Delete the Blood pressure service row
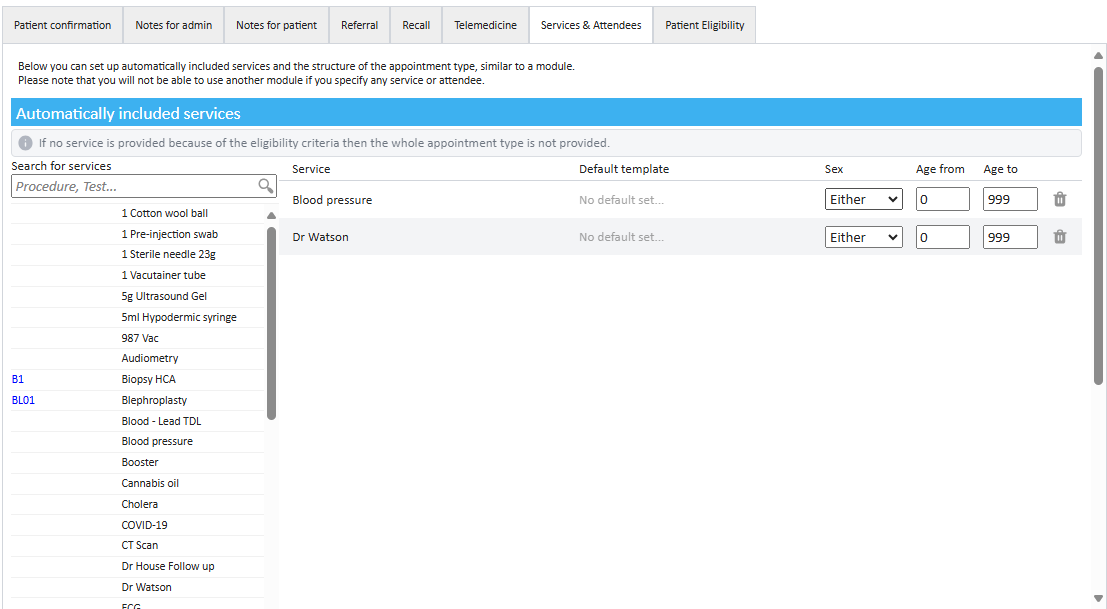 [x=1060, y=200]
